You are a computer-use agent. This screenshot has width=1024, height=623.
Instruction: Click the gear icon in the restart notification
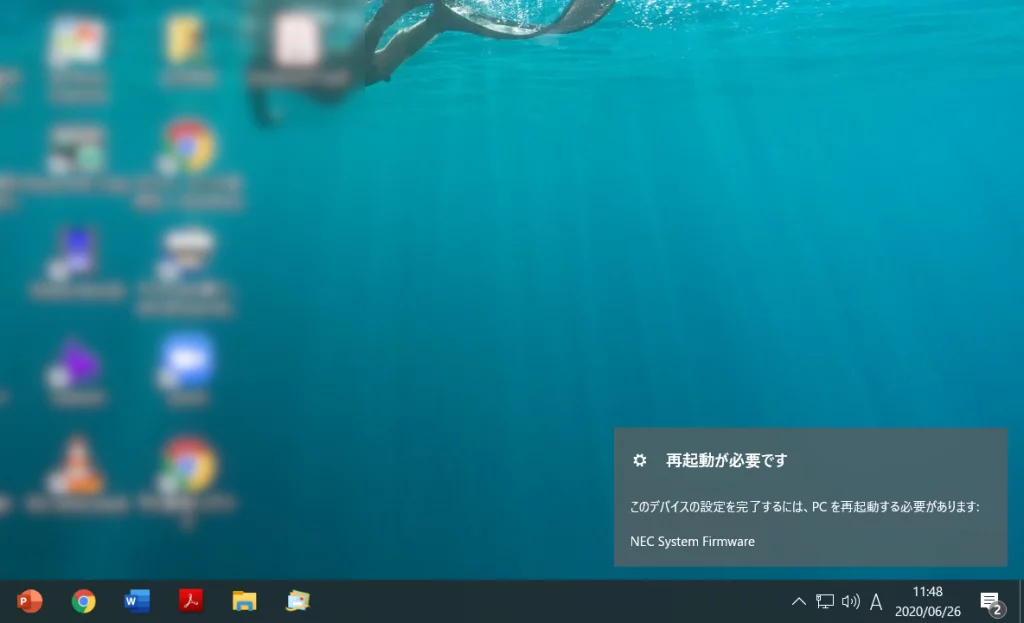pos(640,460)
